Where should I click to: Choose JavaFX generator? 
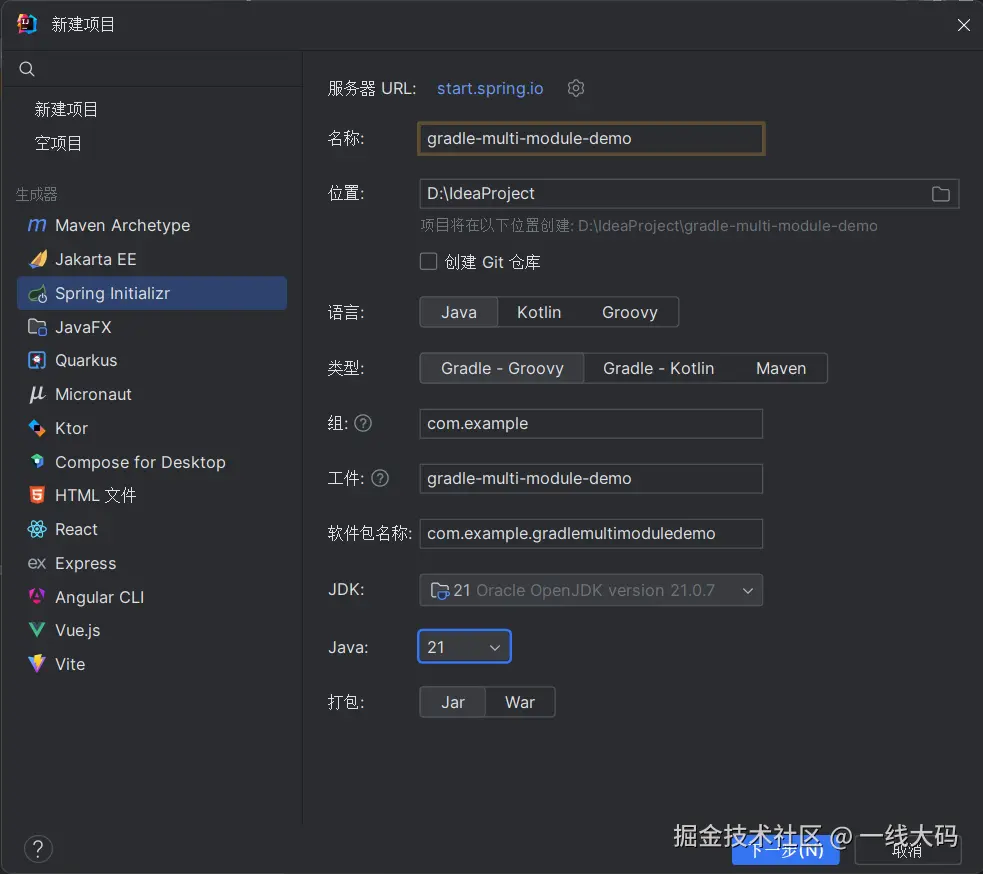point(152,327)
